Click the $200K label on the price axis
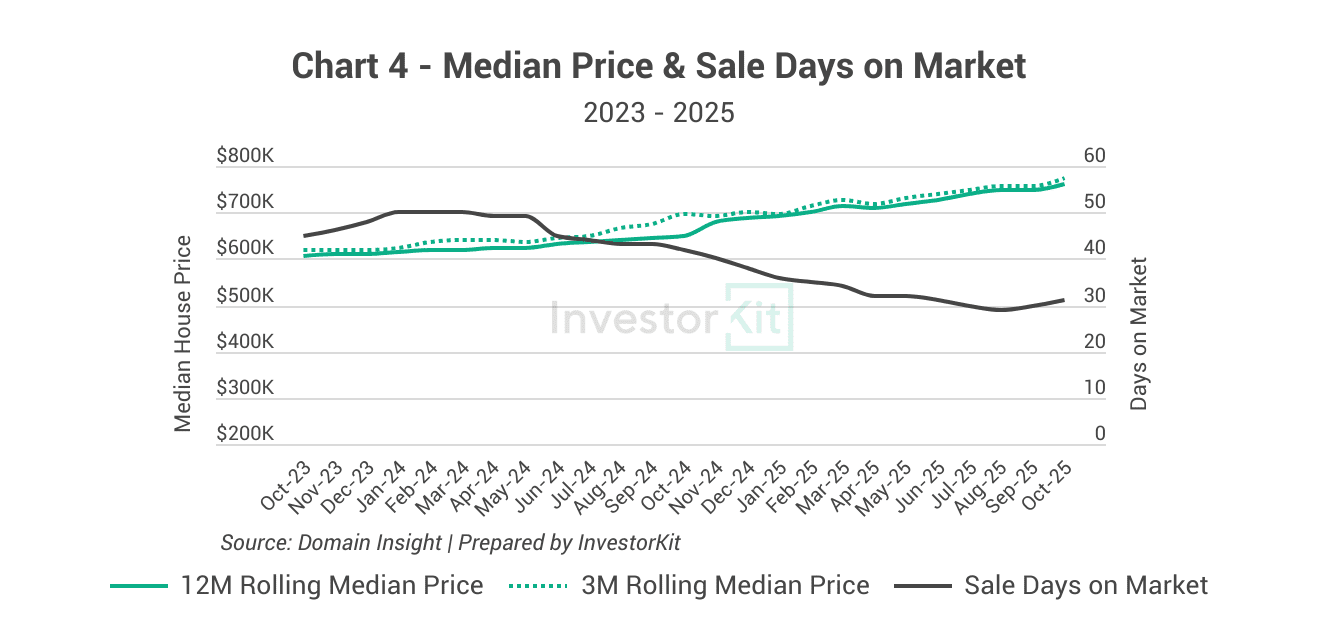The image size is (1320, 640). click(x=245, y=435)
